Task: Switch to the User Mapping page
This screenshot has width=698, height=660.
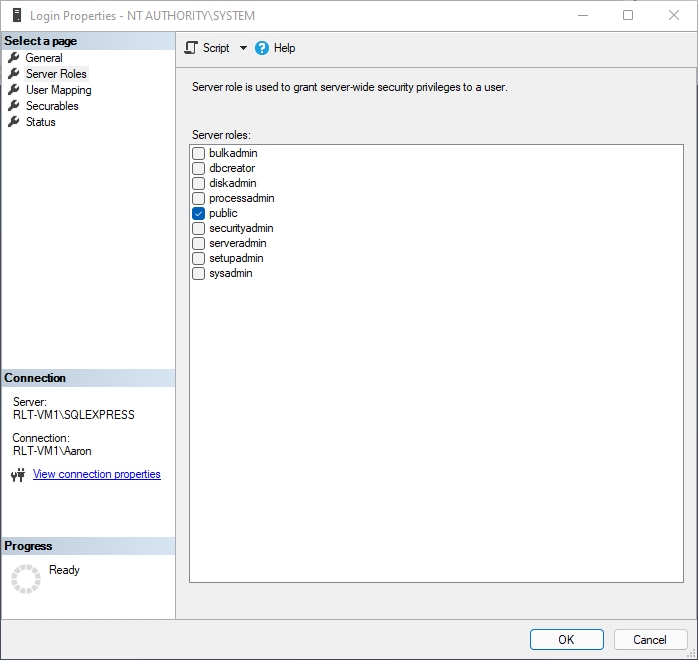Action: point(58,90)
